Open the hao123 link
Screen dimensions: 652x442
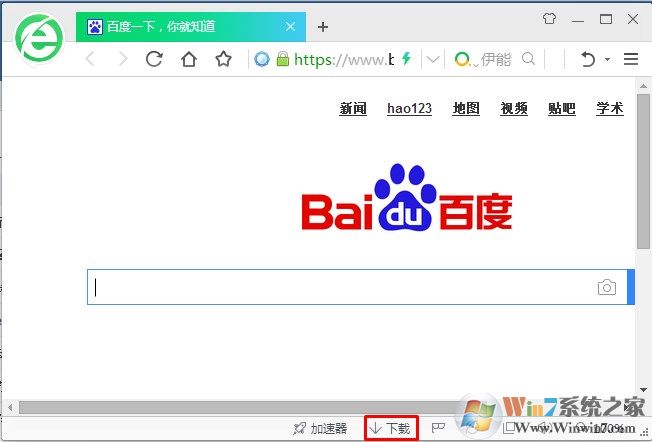click(x=409, y=109)
